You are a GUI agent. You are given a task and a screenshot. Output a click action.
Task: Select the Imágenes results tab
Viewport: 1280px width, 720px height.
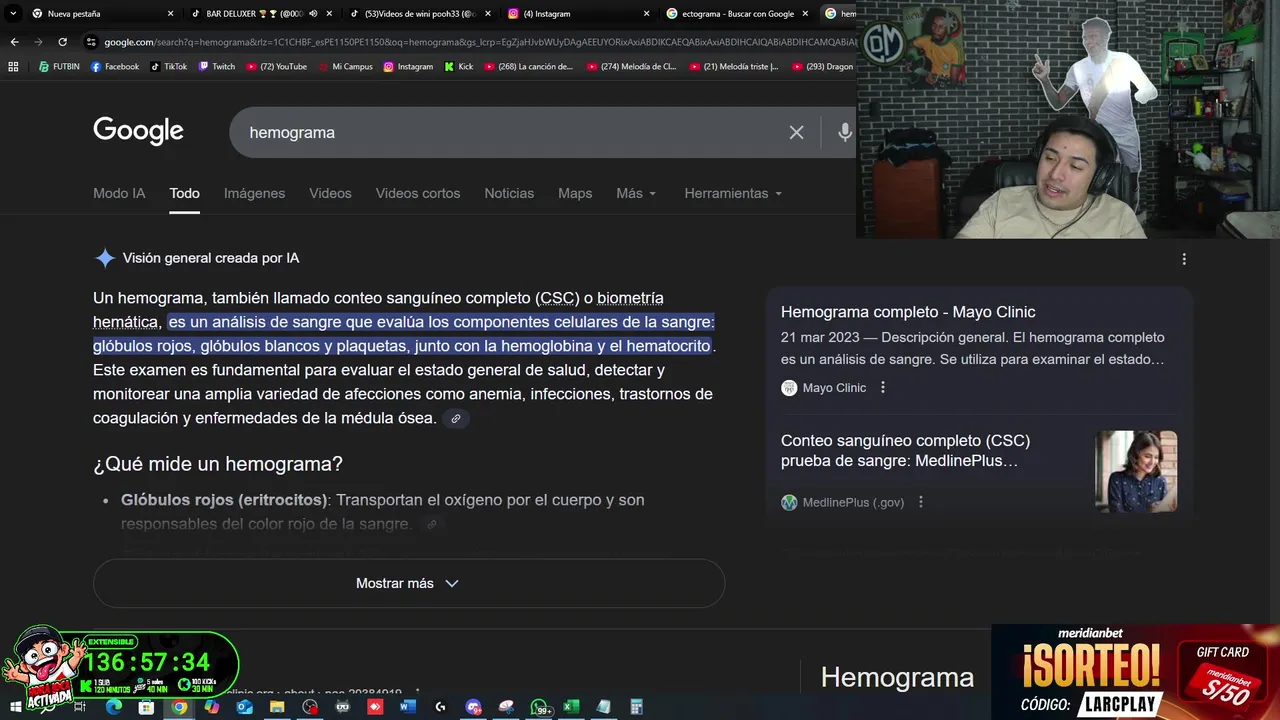click(254, 193)
